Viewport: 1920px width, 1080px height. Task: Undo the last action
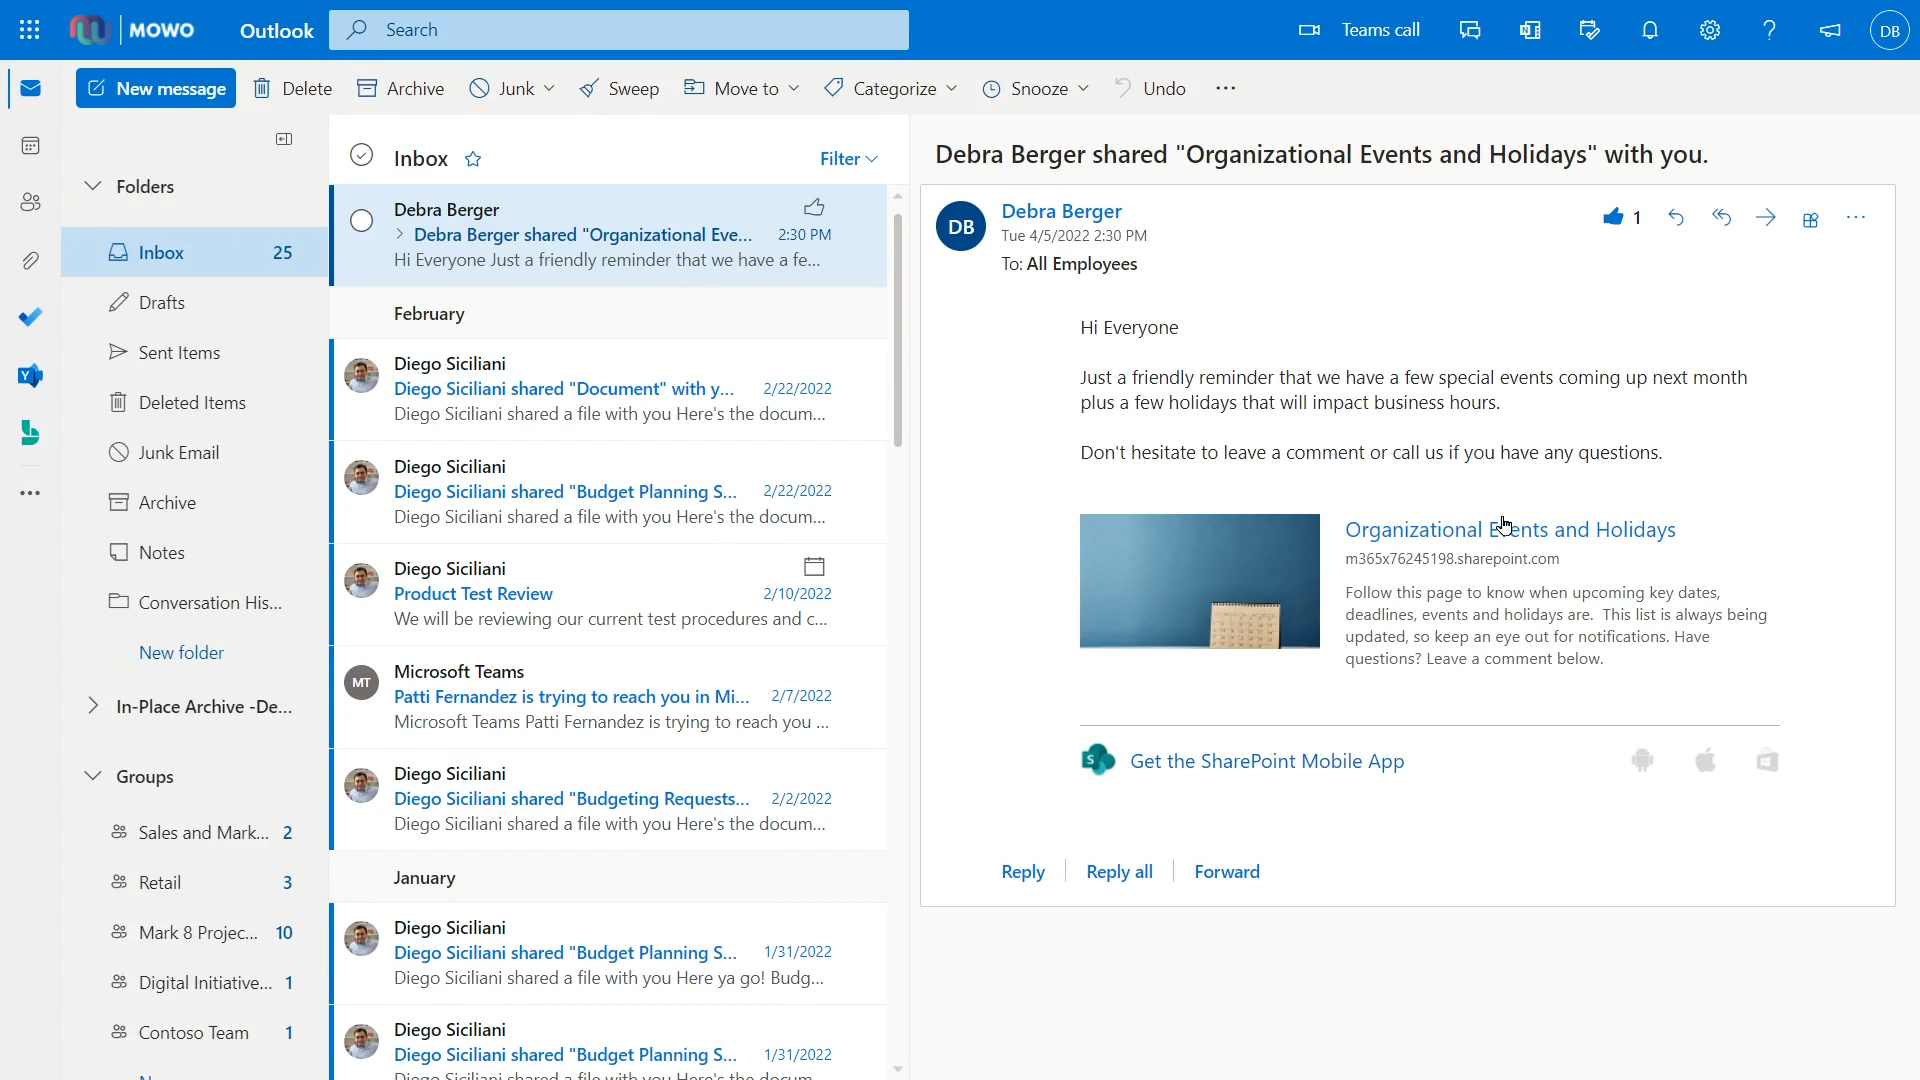pyautogui.click(x=1150, y=88)
